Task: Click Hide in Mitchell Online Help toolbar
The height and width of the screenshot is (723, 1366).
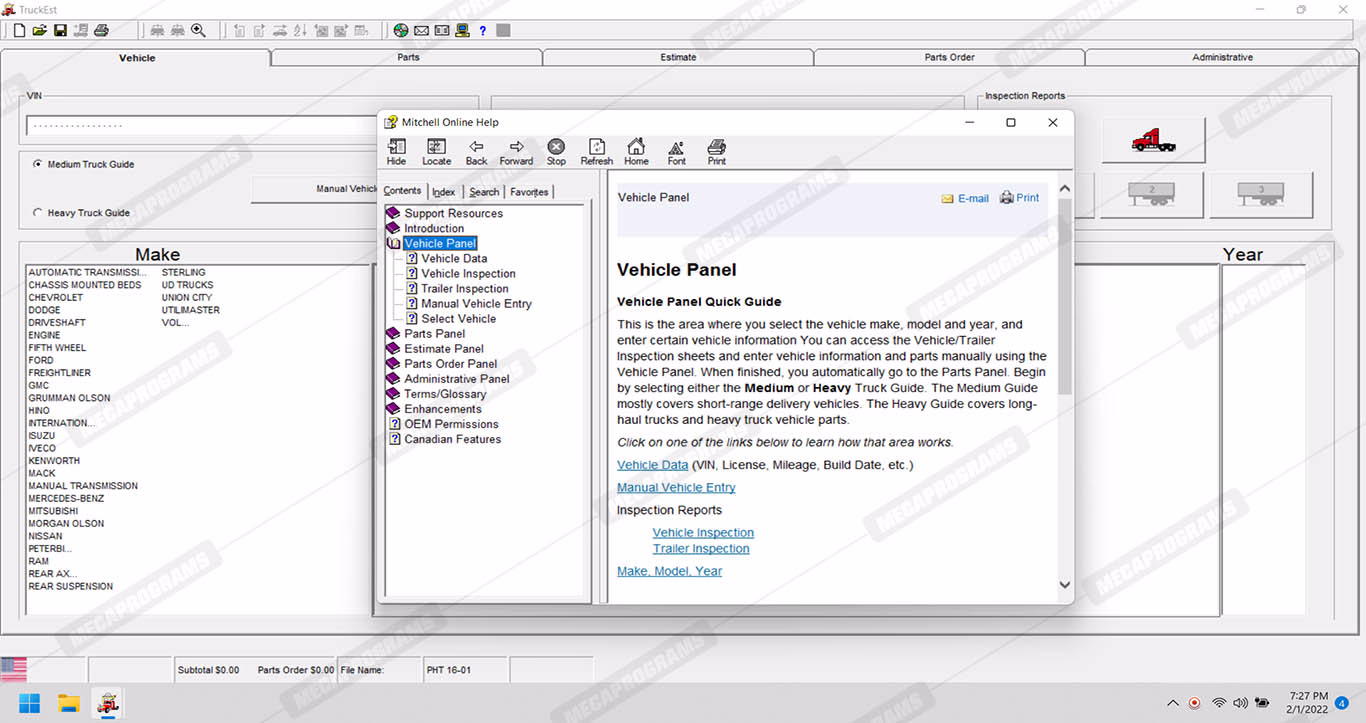Action: coord(397,152)
